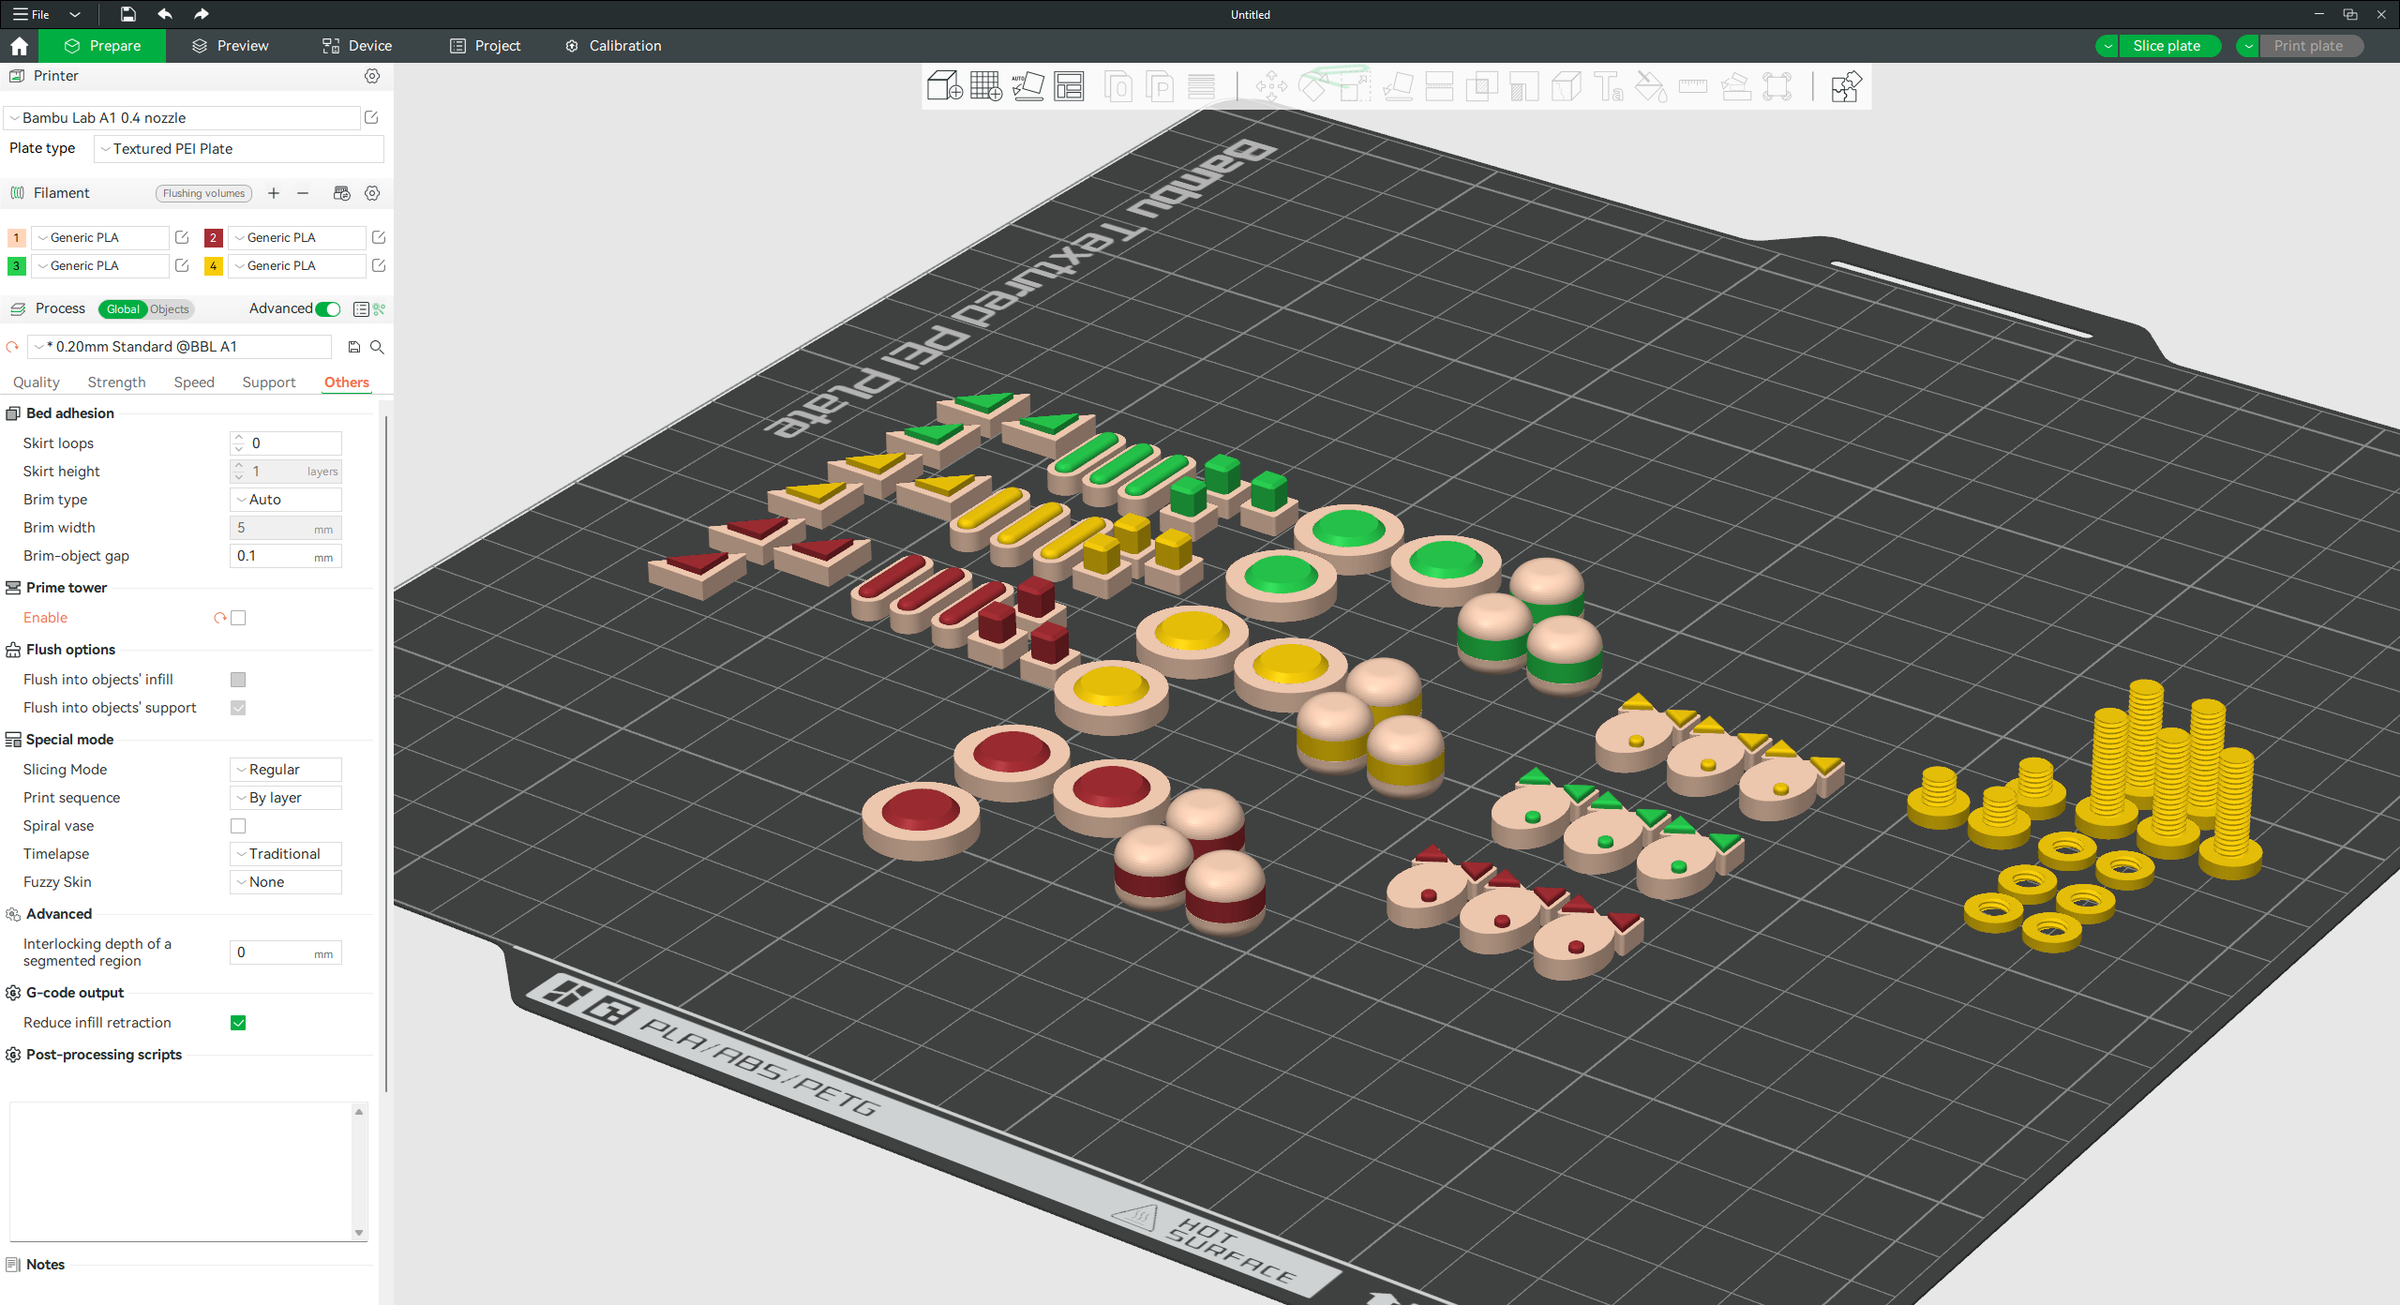Click the Split to objects icon
Image resolution: width=2400 pixels, height=1305 pixels.
pyautogui.click(x=1119, y=86)
